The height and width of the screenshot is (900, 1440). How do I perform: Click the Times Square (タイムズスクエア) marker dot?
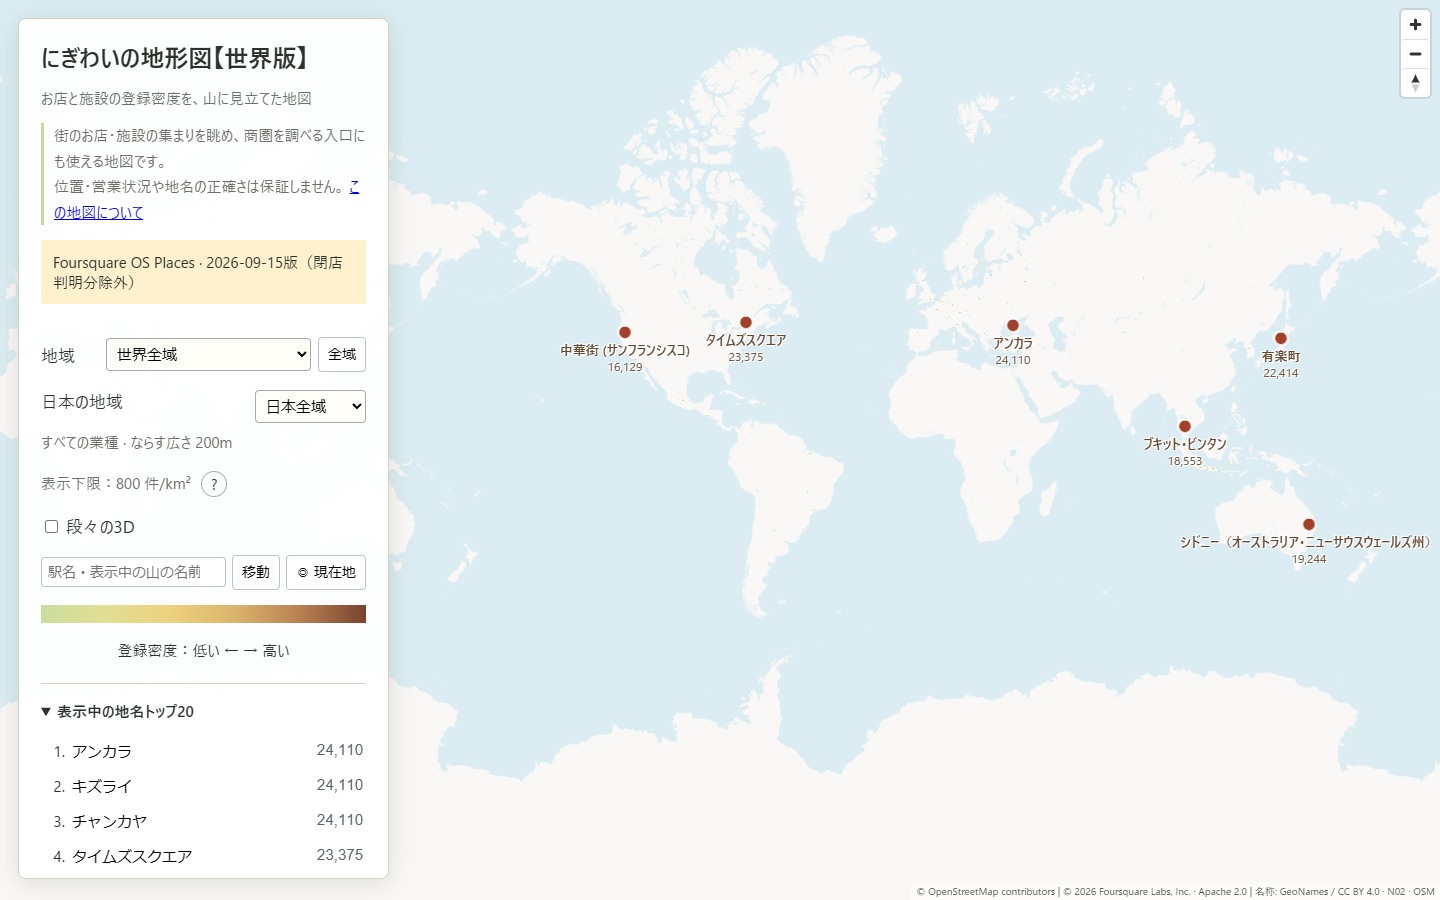click(x=746, y=322)
